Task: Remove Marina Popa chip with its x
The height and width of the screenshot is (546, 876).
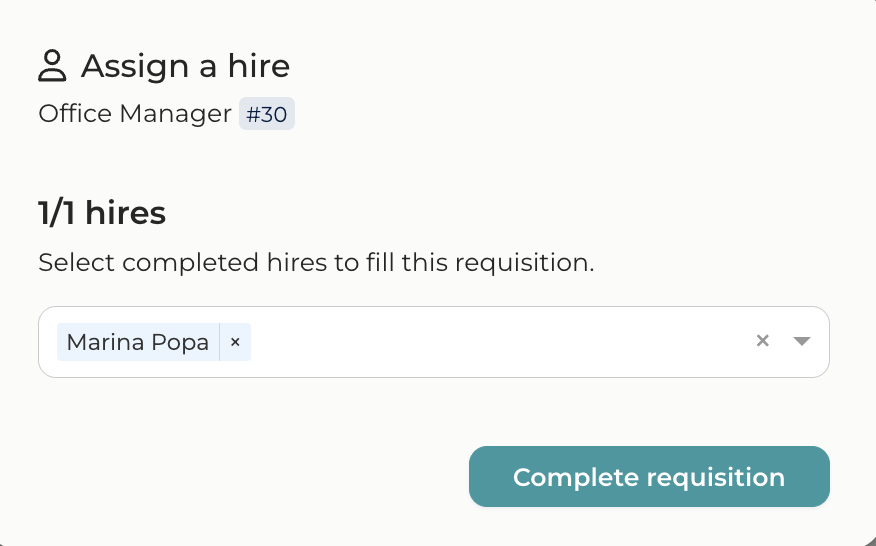Action: 235,342
